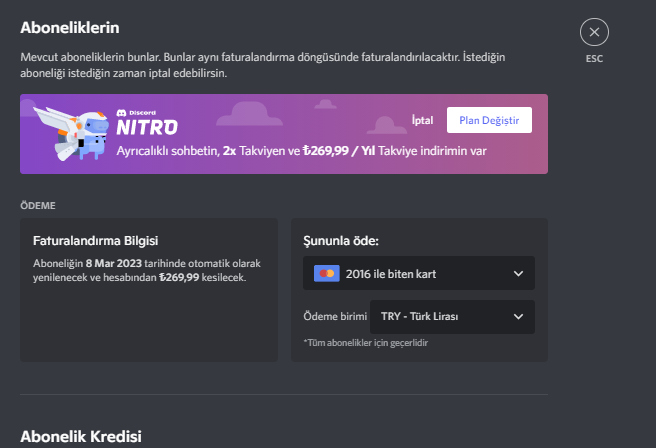
Task: Click the 'Şununla öde:' label
Action: pos(341,241)
